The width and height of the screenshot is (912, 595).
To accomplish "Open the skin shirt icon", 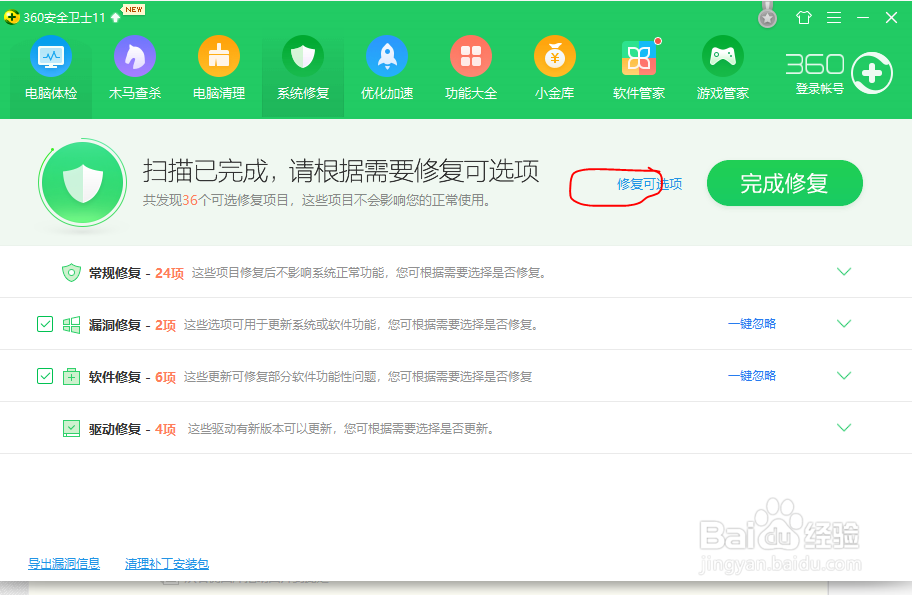I will (x=804, y=17).
